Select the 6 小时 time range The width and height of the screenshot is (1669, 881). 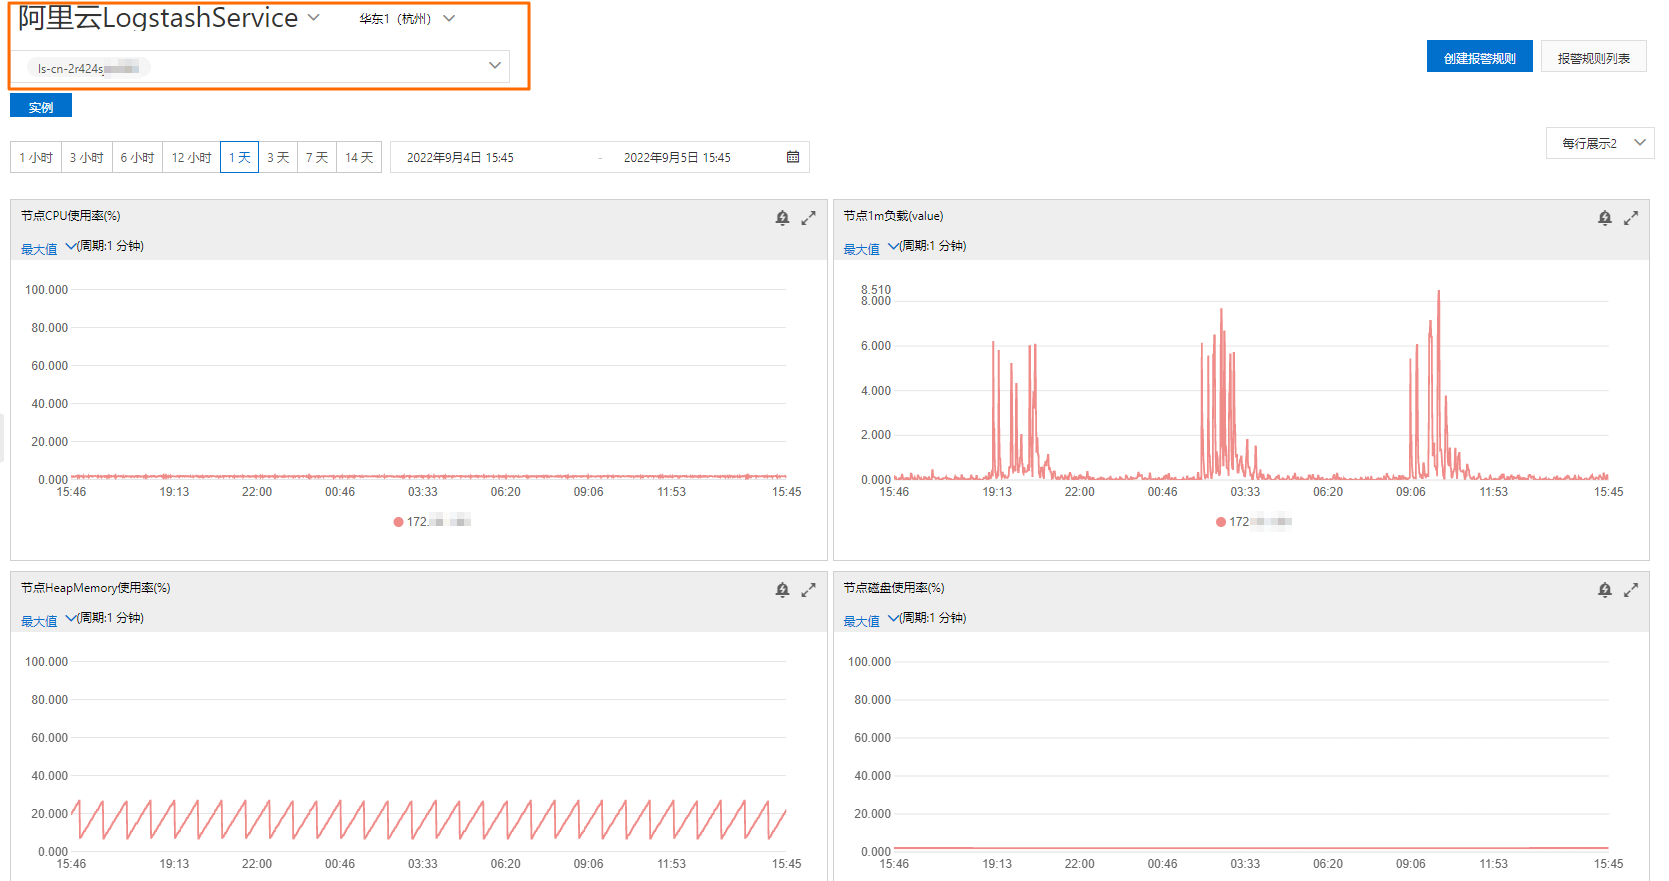[x=138, y=157]
